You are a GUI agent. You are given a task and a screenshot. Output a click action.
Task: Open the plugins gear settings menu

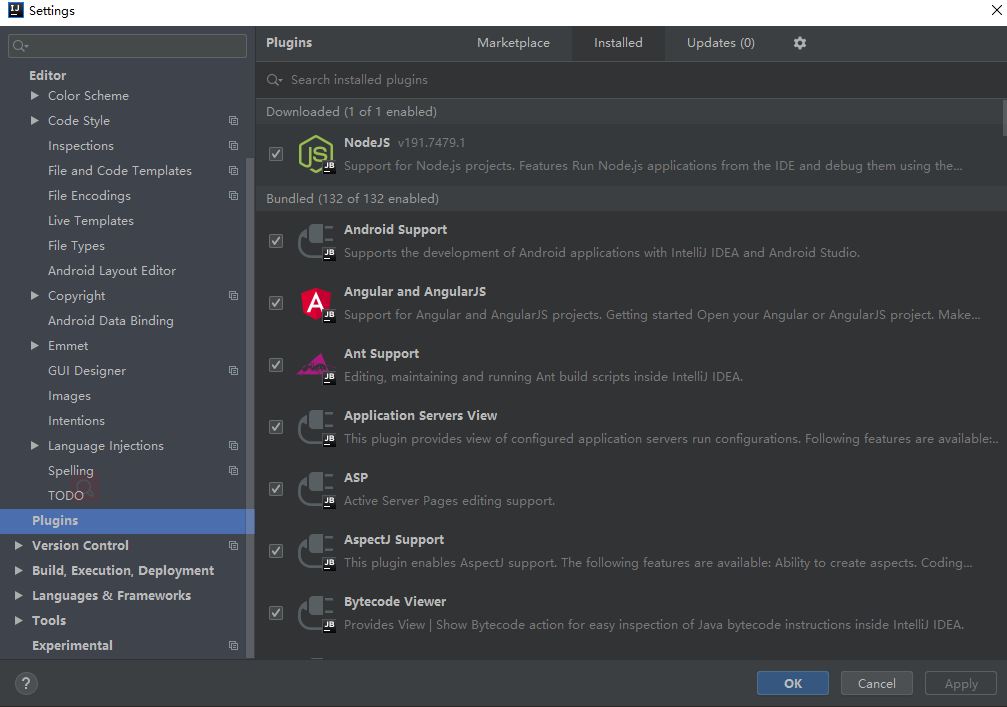pyautogui.click(x=800, y=43)
